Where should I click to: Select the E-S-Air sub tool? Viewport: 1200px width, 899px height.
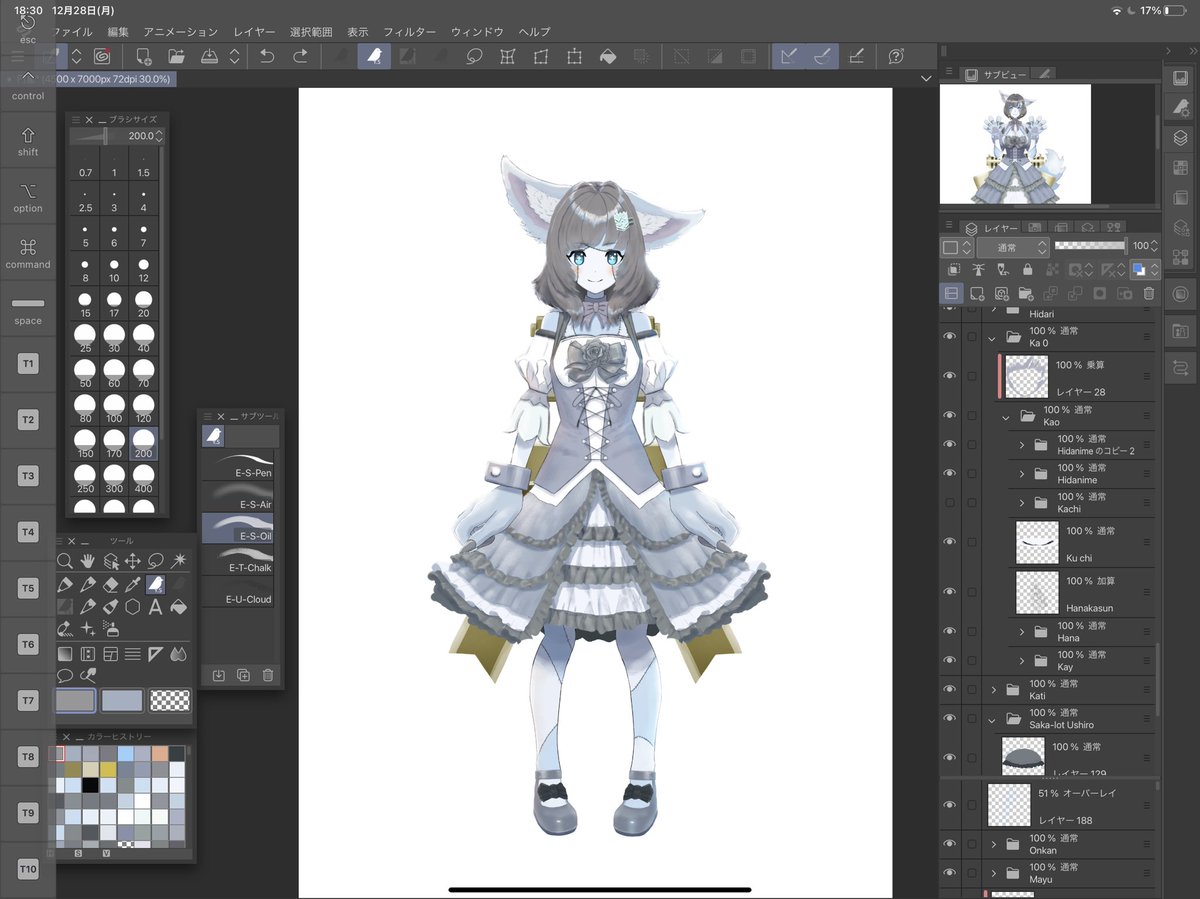(x=238, y=497)
